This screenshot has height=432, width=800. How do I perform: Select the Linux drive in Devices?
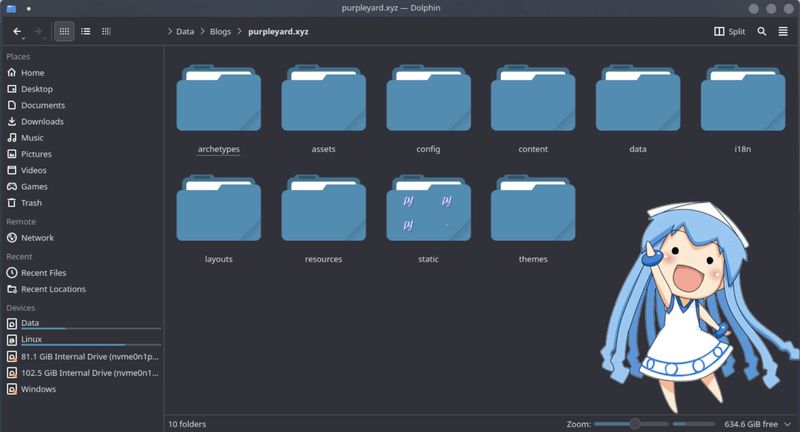[31, 340]
